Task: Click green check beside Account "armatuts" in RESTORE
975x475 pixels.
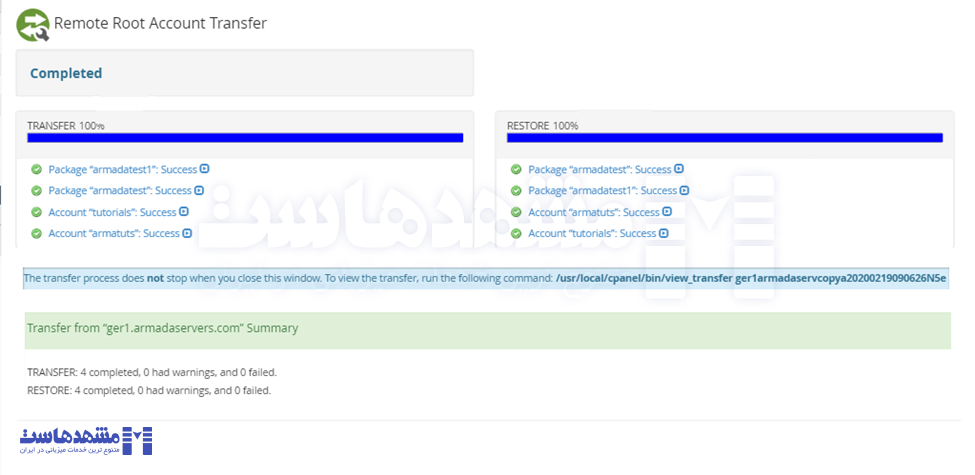Action: point(516,212)
